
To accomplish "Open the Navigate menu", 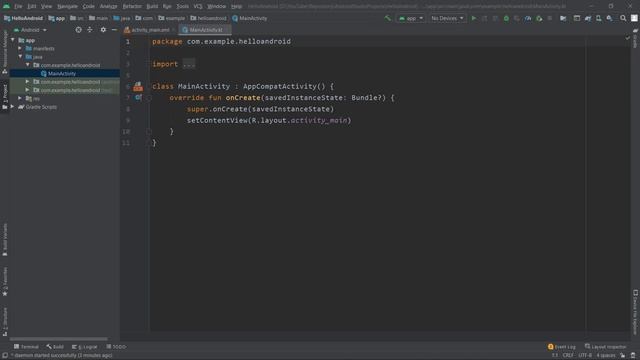I will [x=67, y=6].
